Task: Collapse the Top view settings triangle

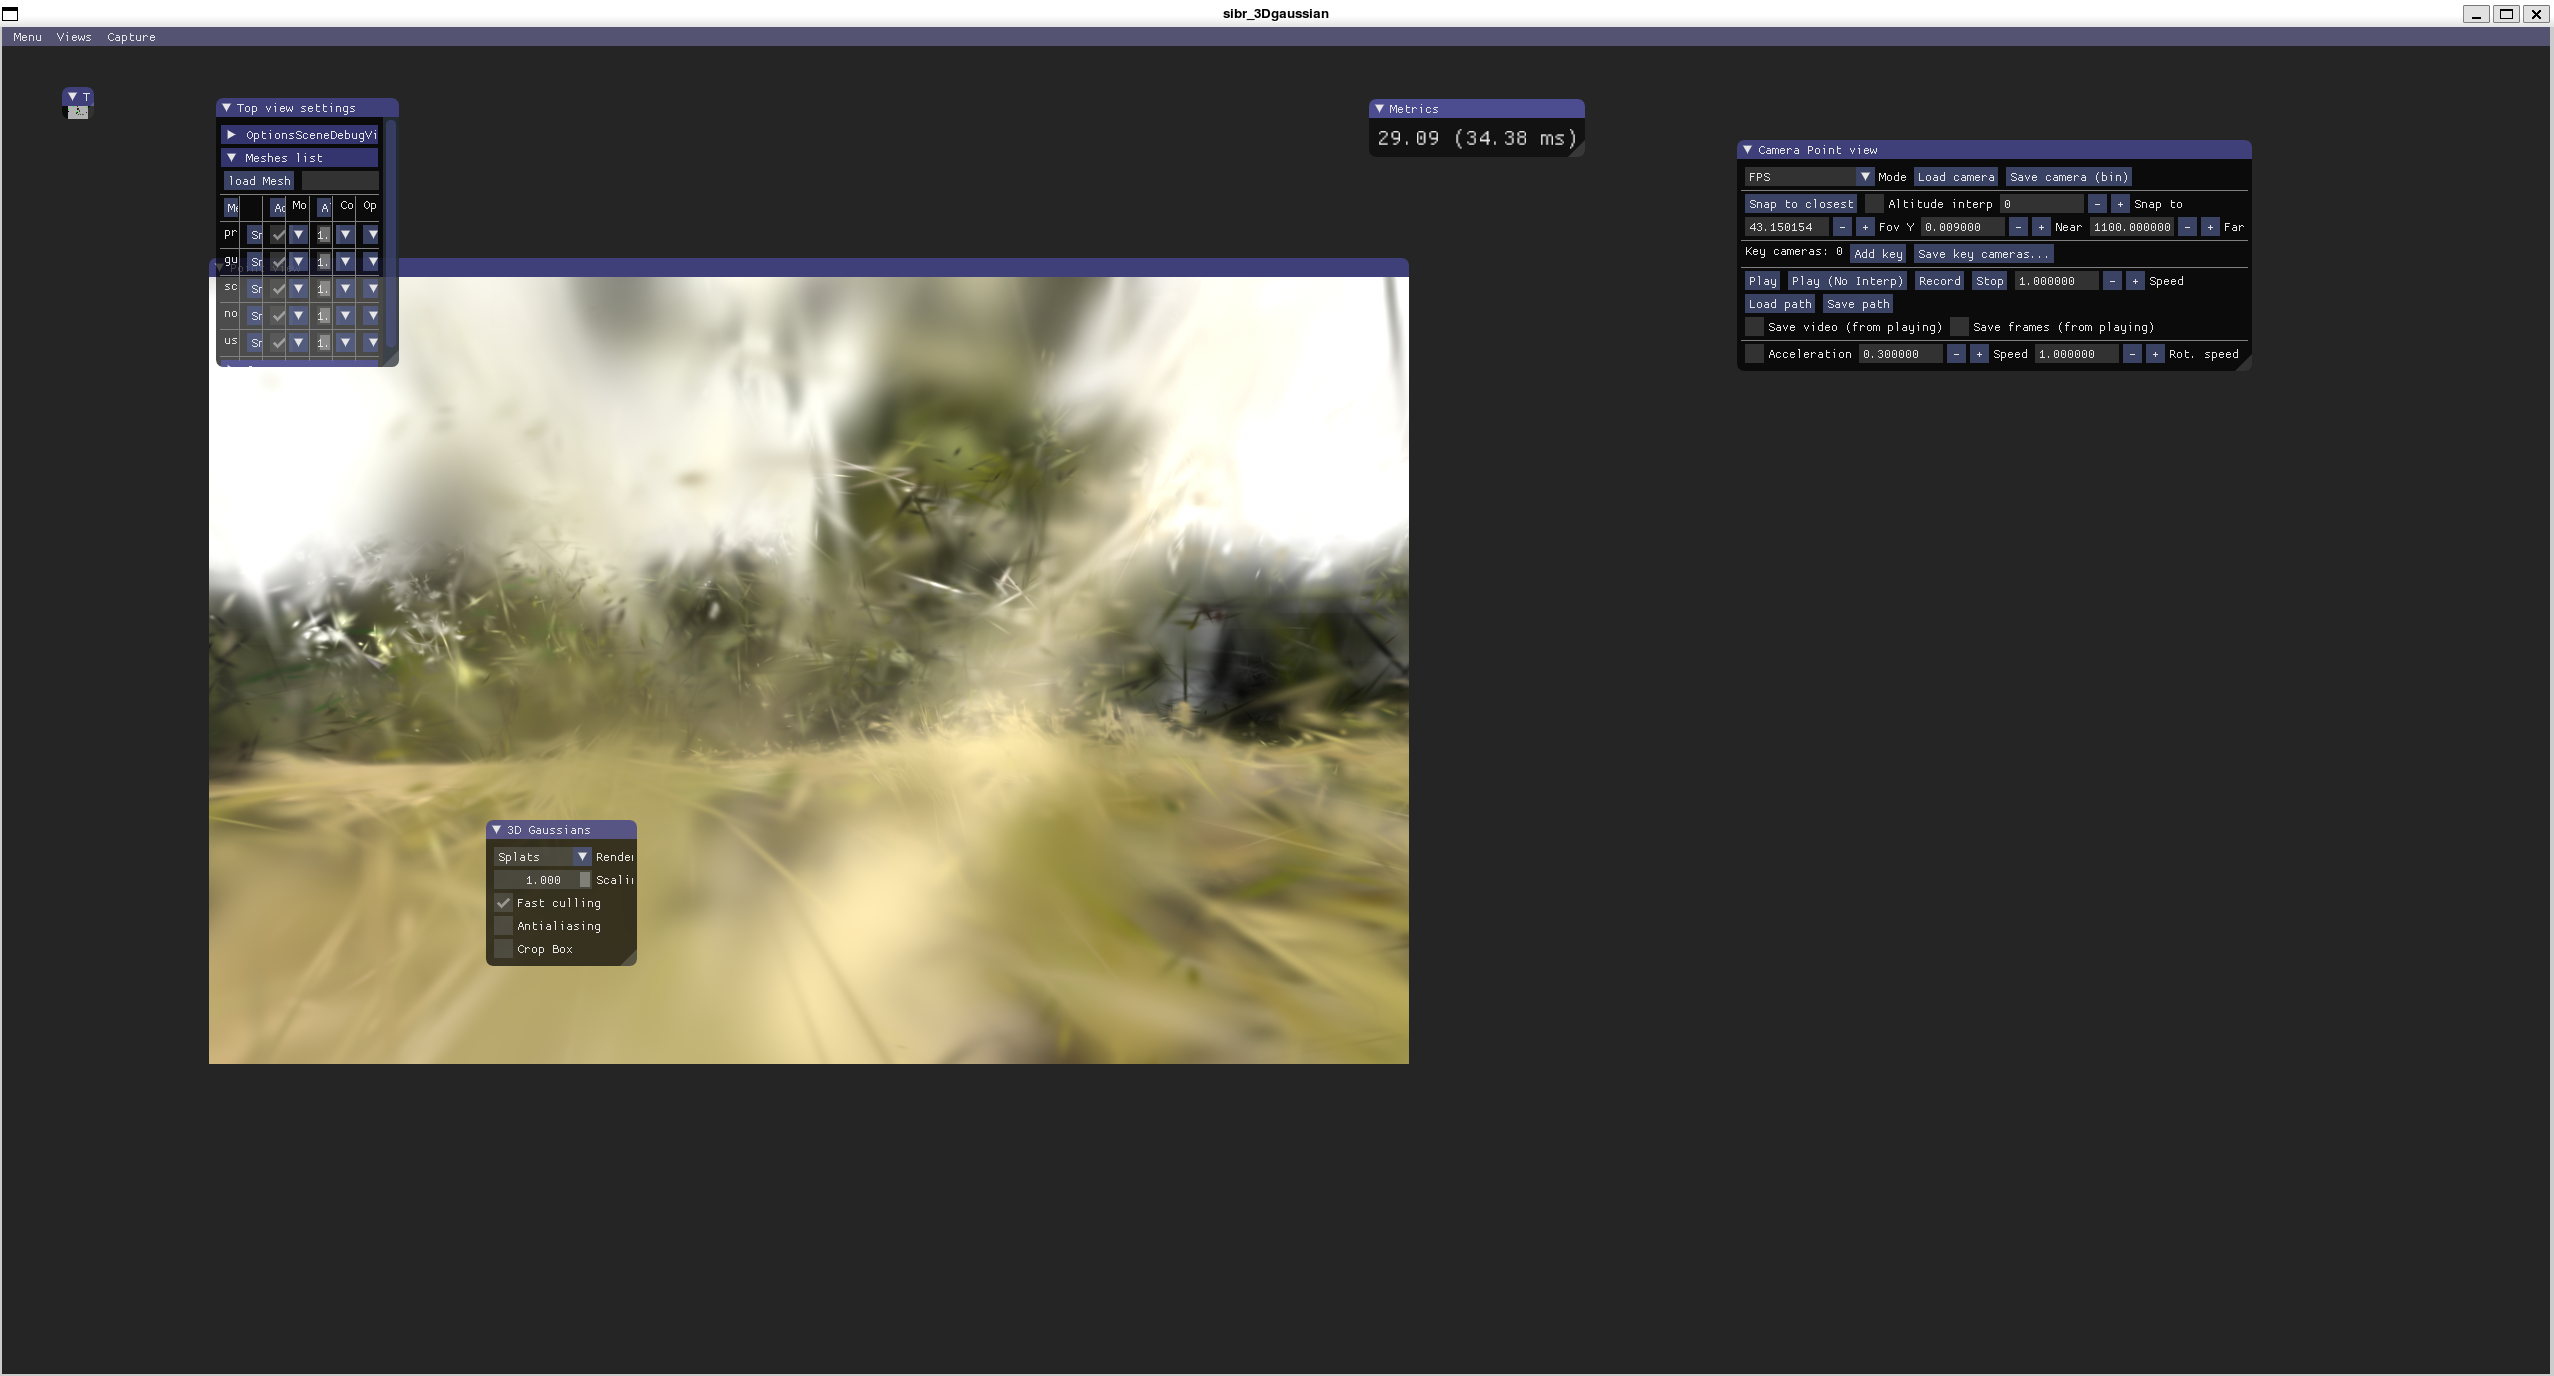Action: pyautogui.click(x=227, y=108)
